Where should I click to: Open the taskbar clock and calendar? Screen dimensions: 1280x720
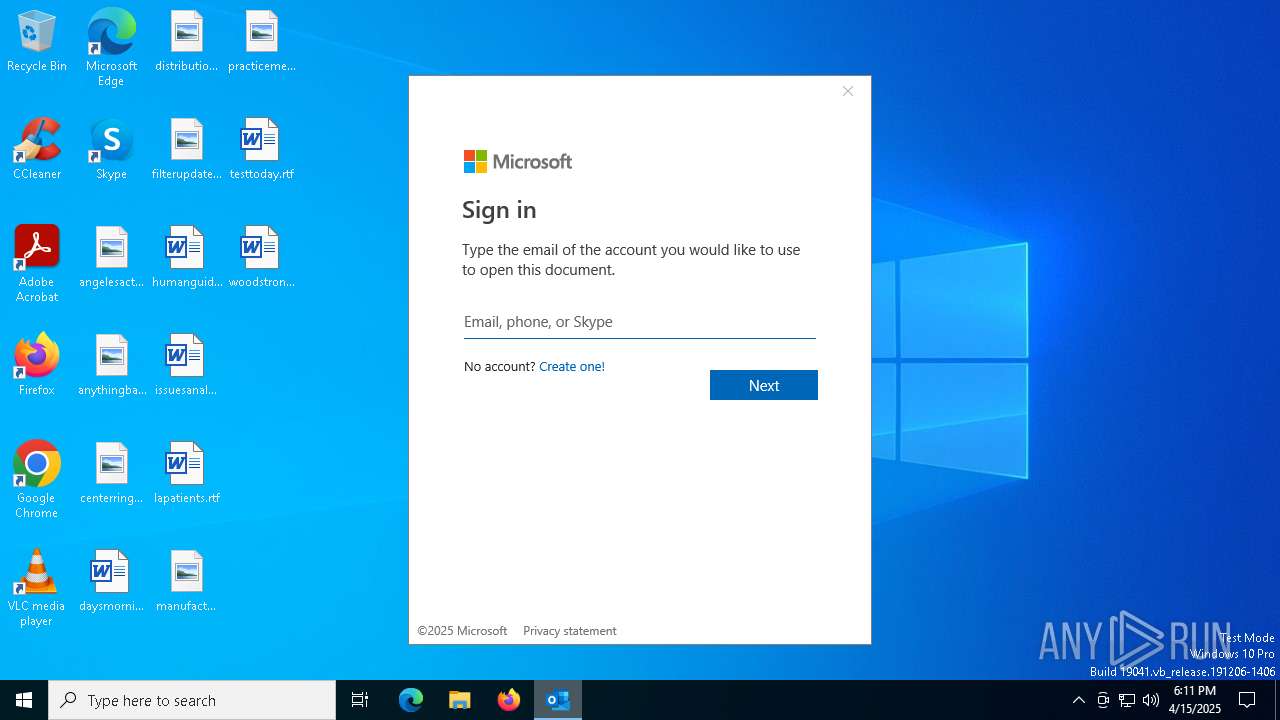tap(1195, 700)
